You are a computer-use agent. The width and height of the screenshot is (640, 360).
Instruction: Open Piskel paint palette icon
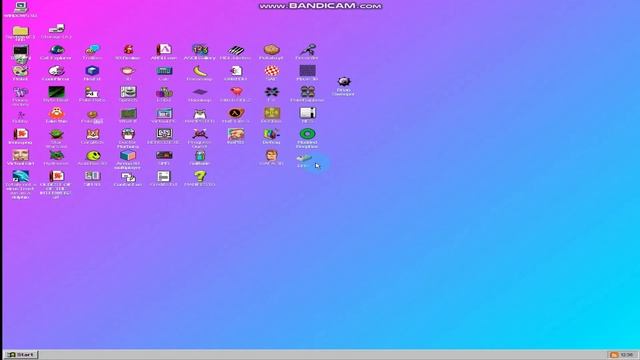(20, 71)
